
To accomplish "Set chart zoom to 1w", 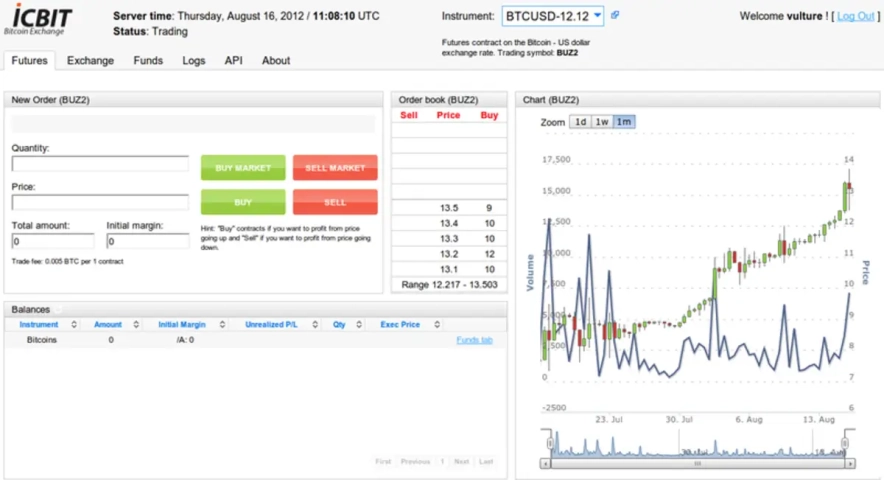I will pyautogui.click(x=602, y=122).
